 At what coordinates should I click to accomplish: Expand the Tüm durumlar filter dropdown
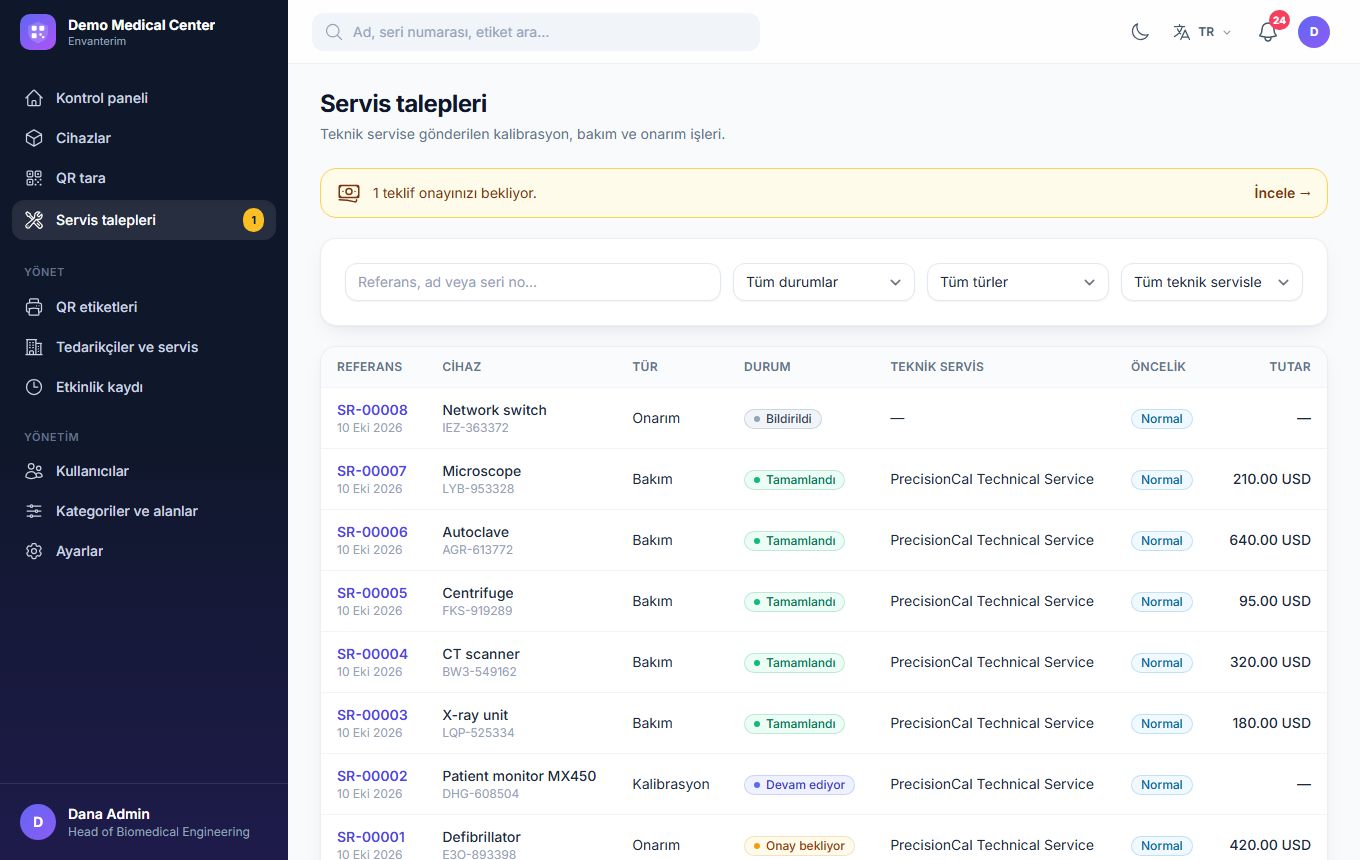(824, 282)
